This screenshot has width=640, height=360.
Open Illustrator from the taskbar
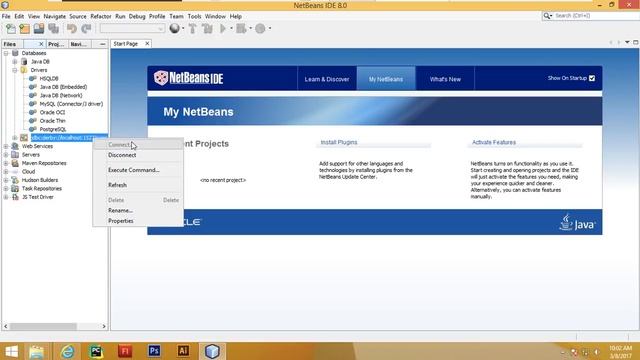183,351
